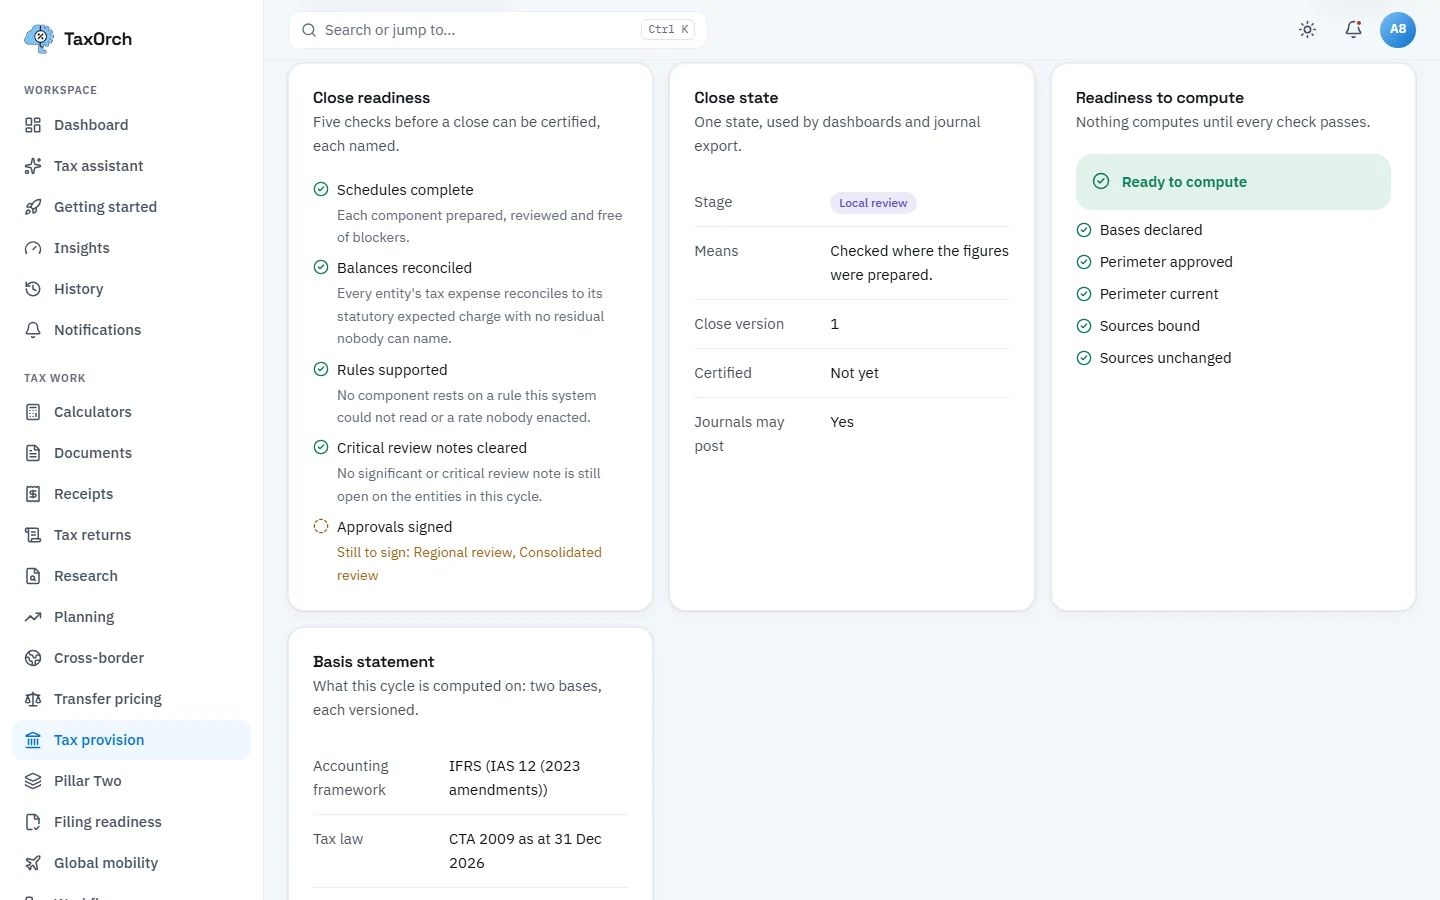Screen dimensions: 1440x900
Task: Click the Ready to compute banner
Action: (1233, 182)
